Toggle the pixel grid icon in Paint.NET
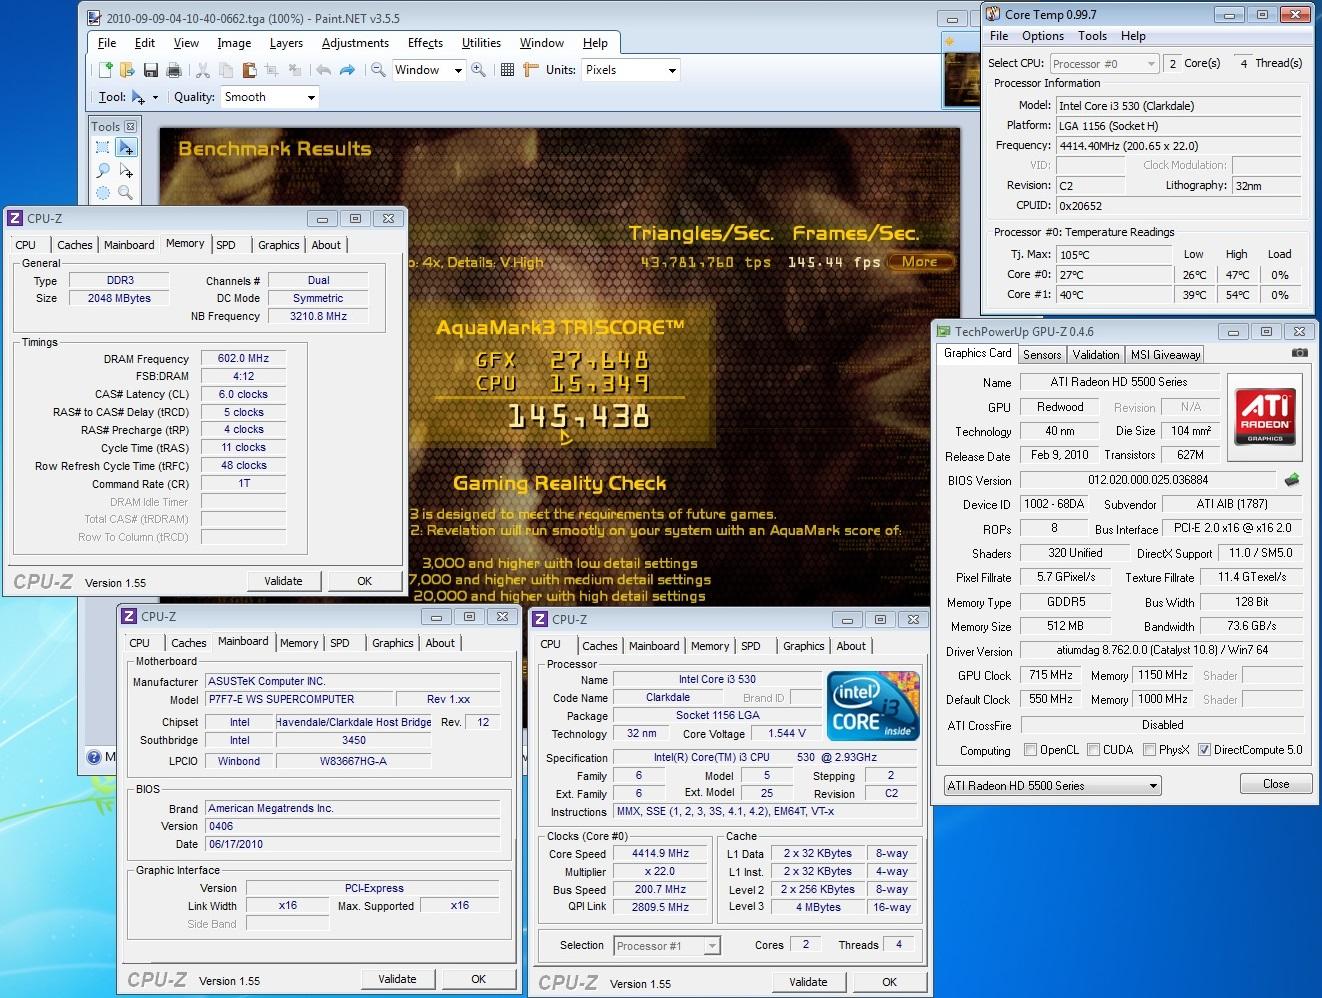Viewport: 1322px width, 998px height. pos(507,70)
